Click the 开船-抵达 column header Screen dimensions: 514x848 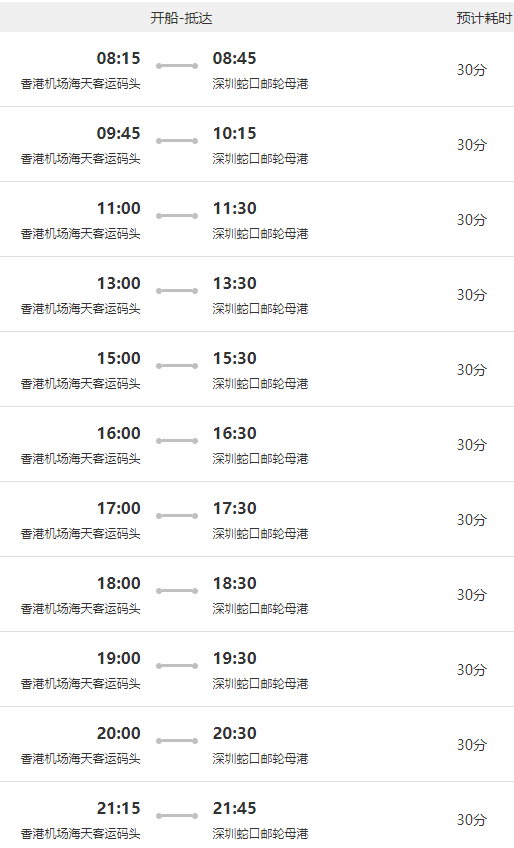(181, 18)
